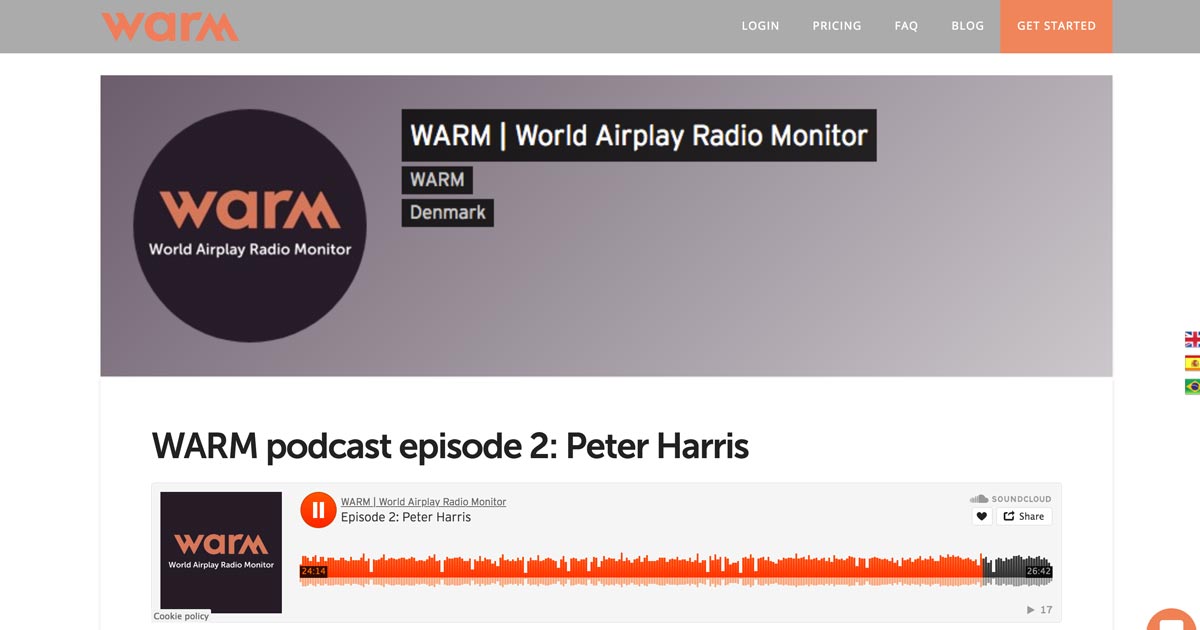This screenshot has height=630, width=1200.
Task: Open the player's artist link 'WARM | World Airplay Radio Monitor'
Action: [424, 502]
